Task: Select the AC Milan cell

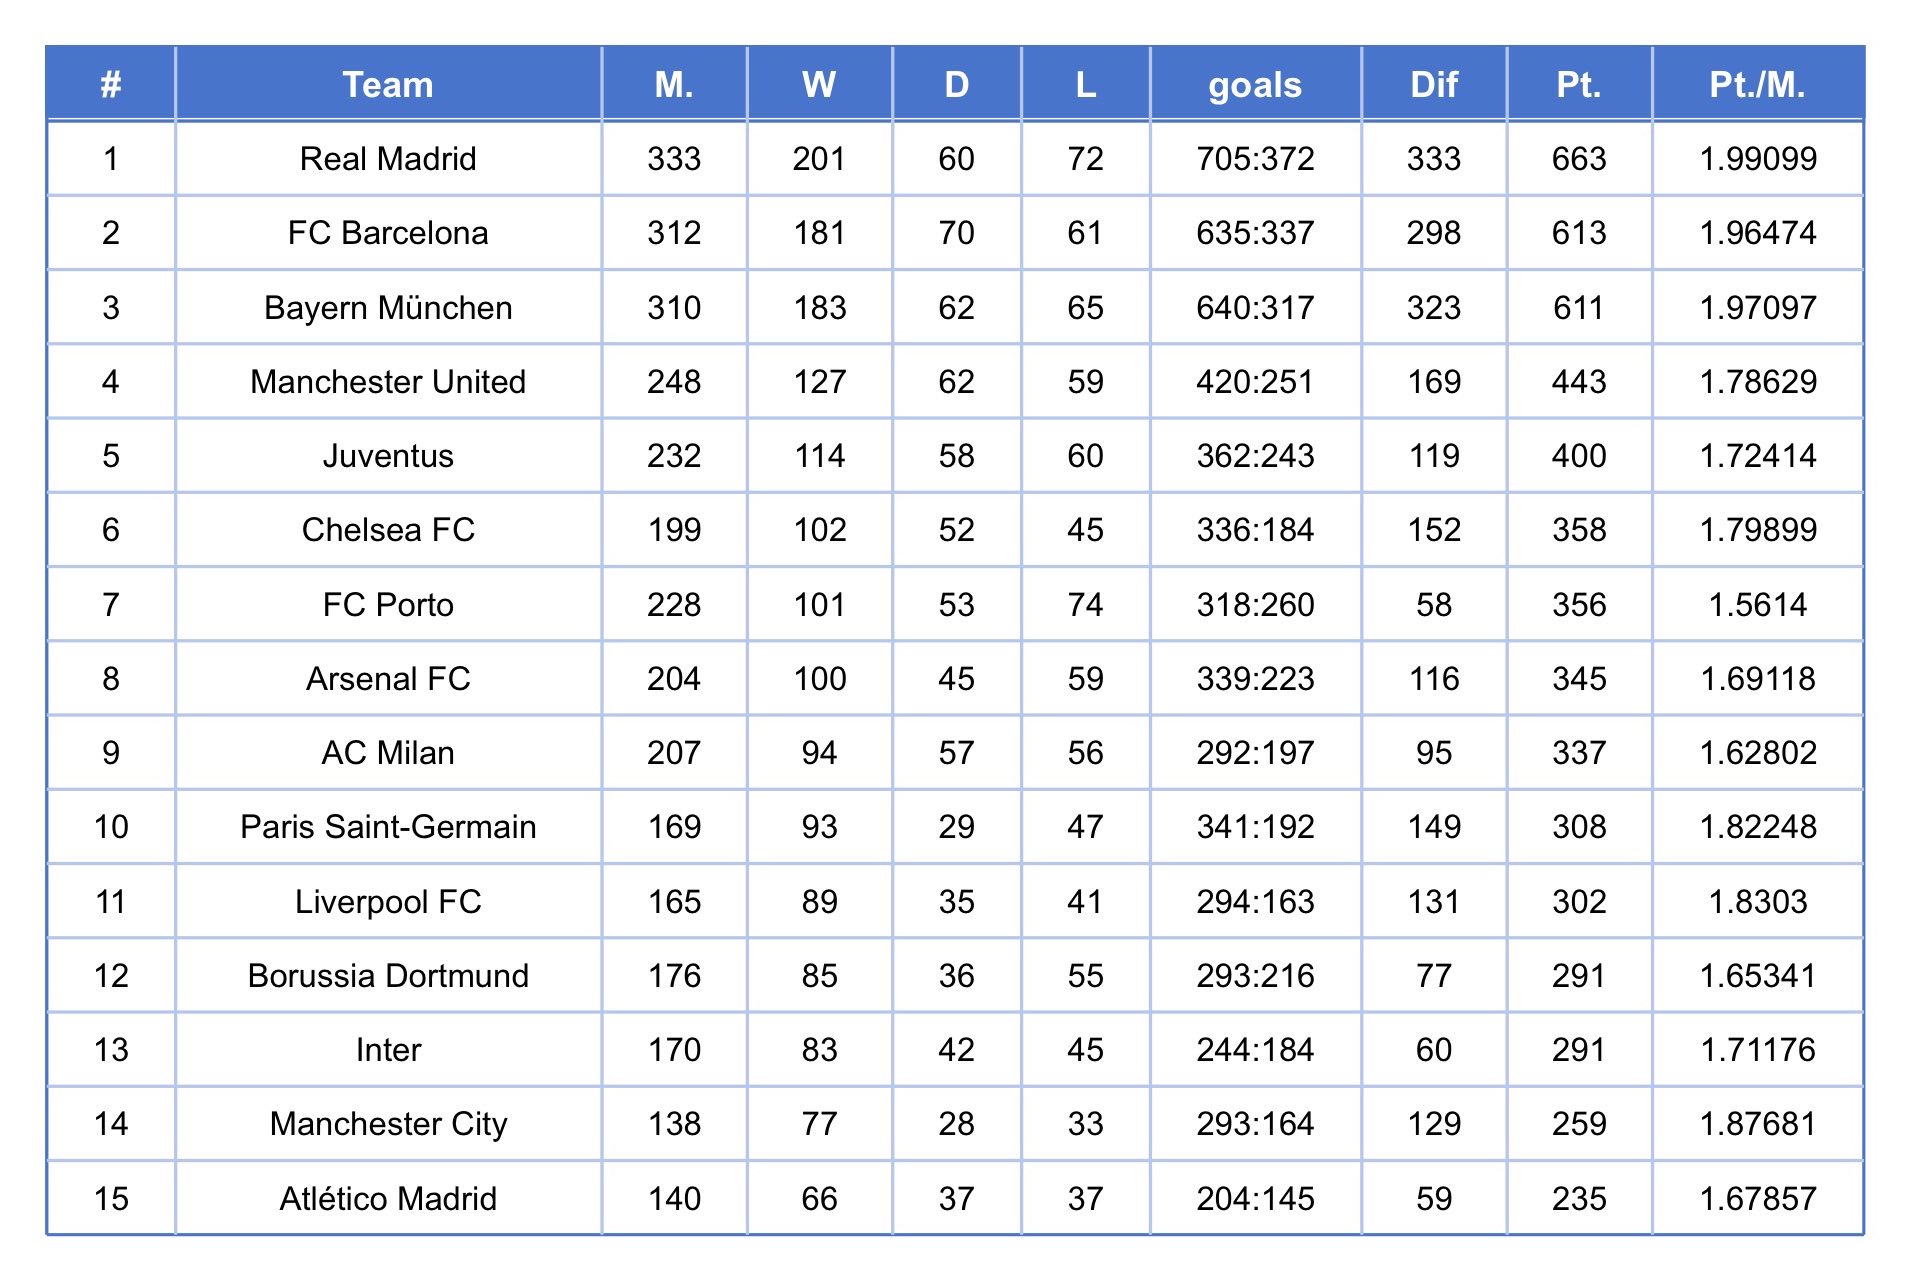Action: [388, 753]
